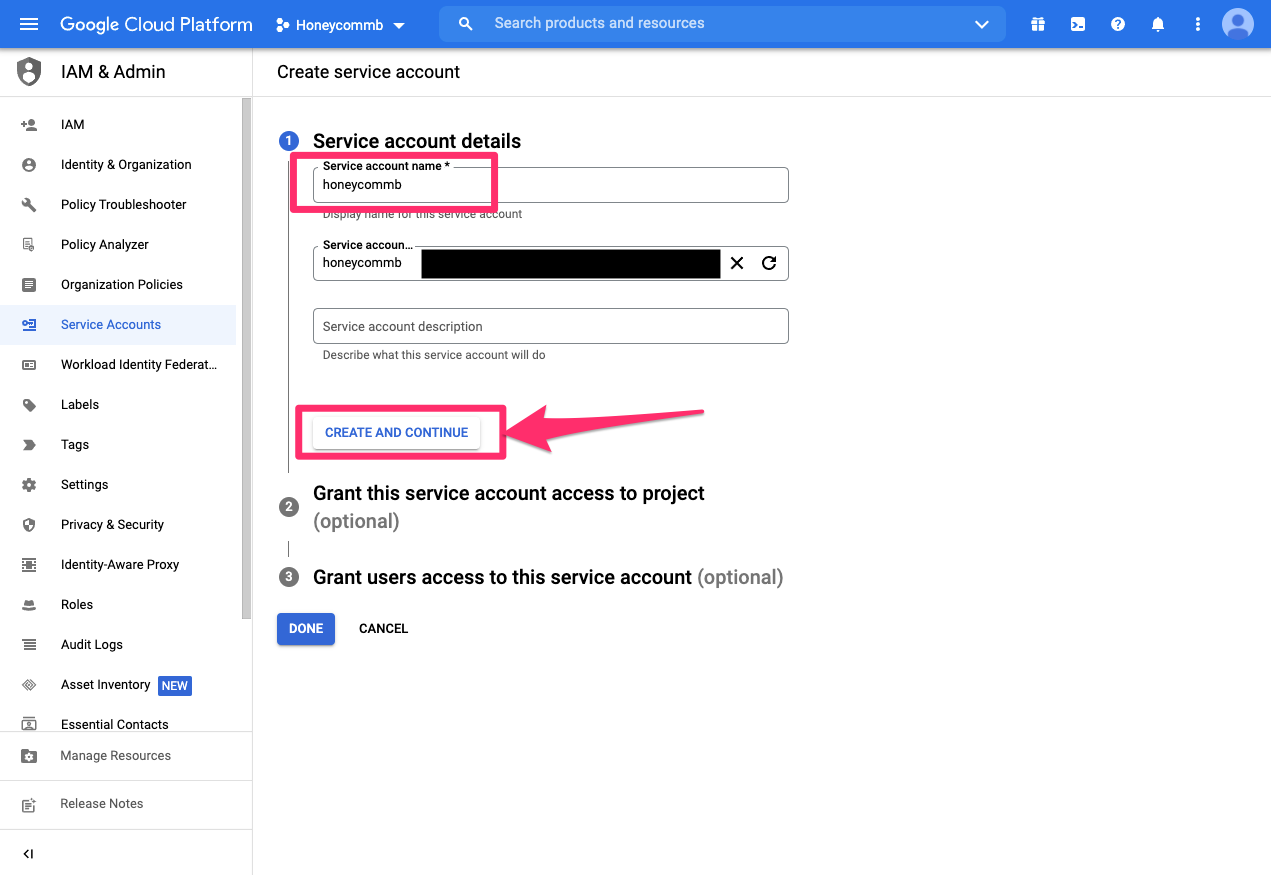Click the Settings gear icon in sidebar
The width and height of the screenshot is (1271, 875).
pos(29,485)
